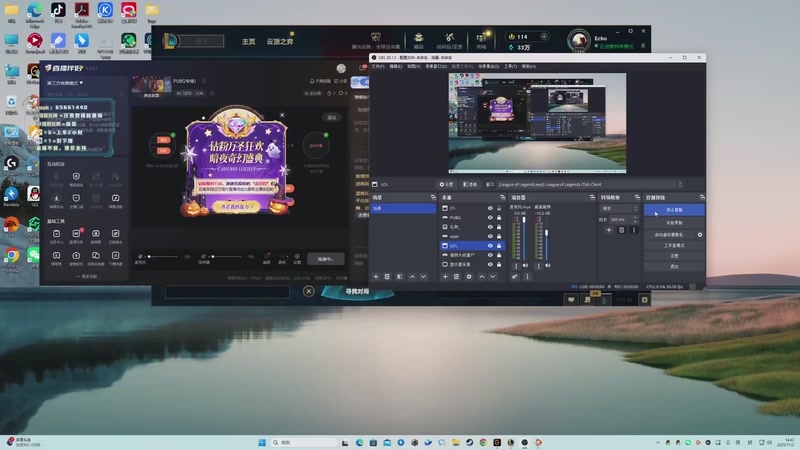800x450 pixels.
Task: Close the Halloween promotion popup
Action: [282, 115]
